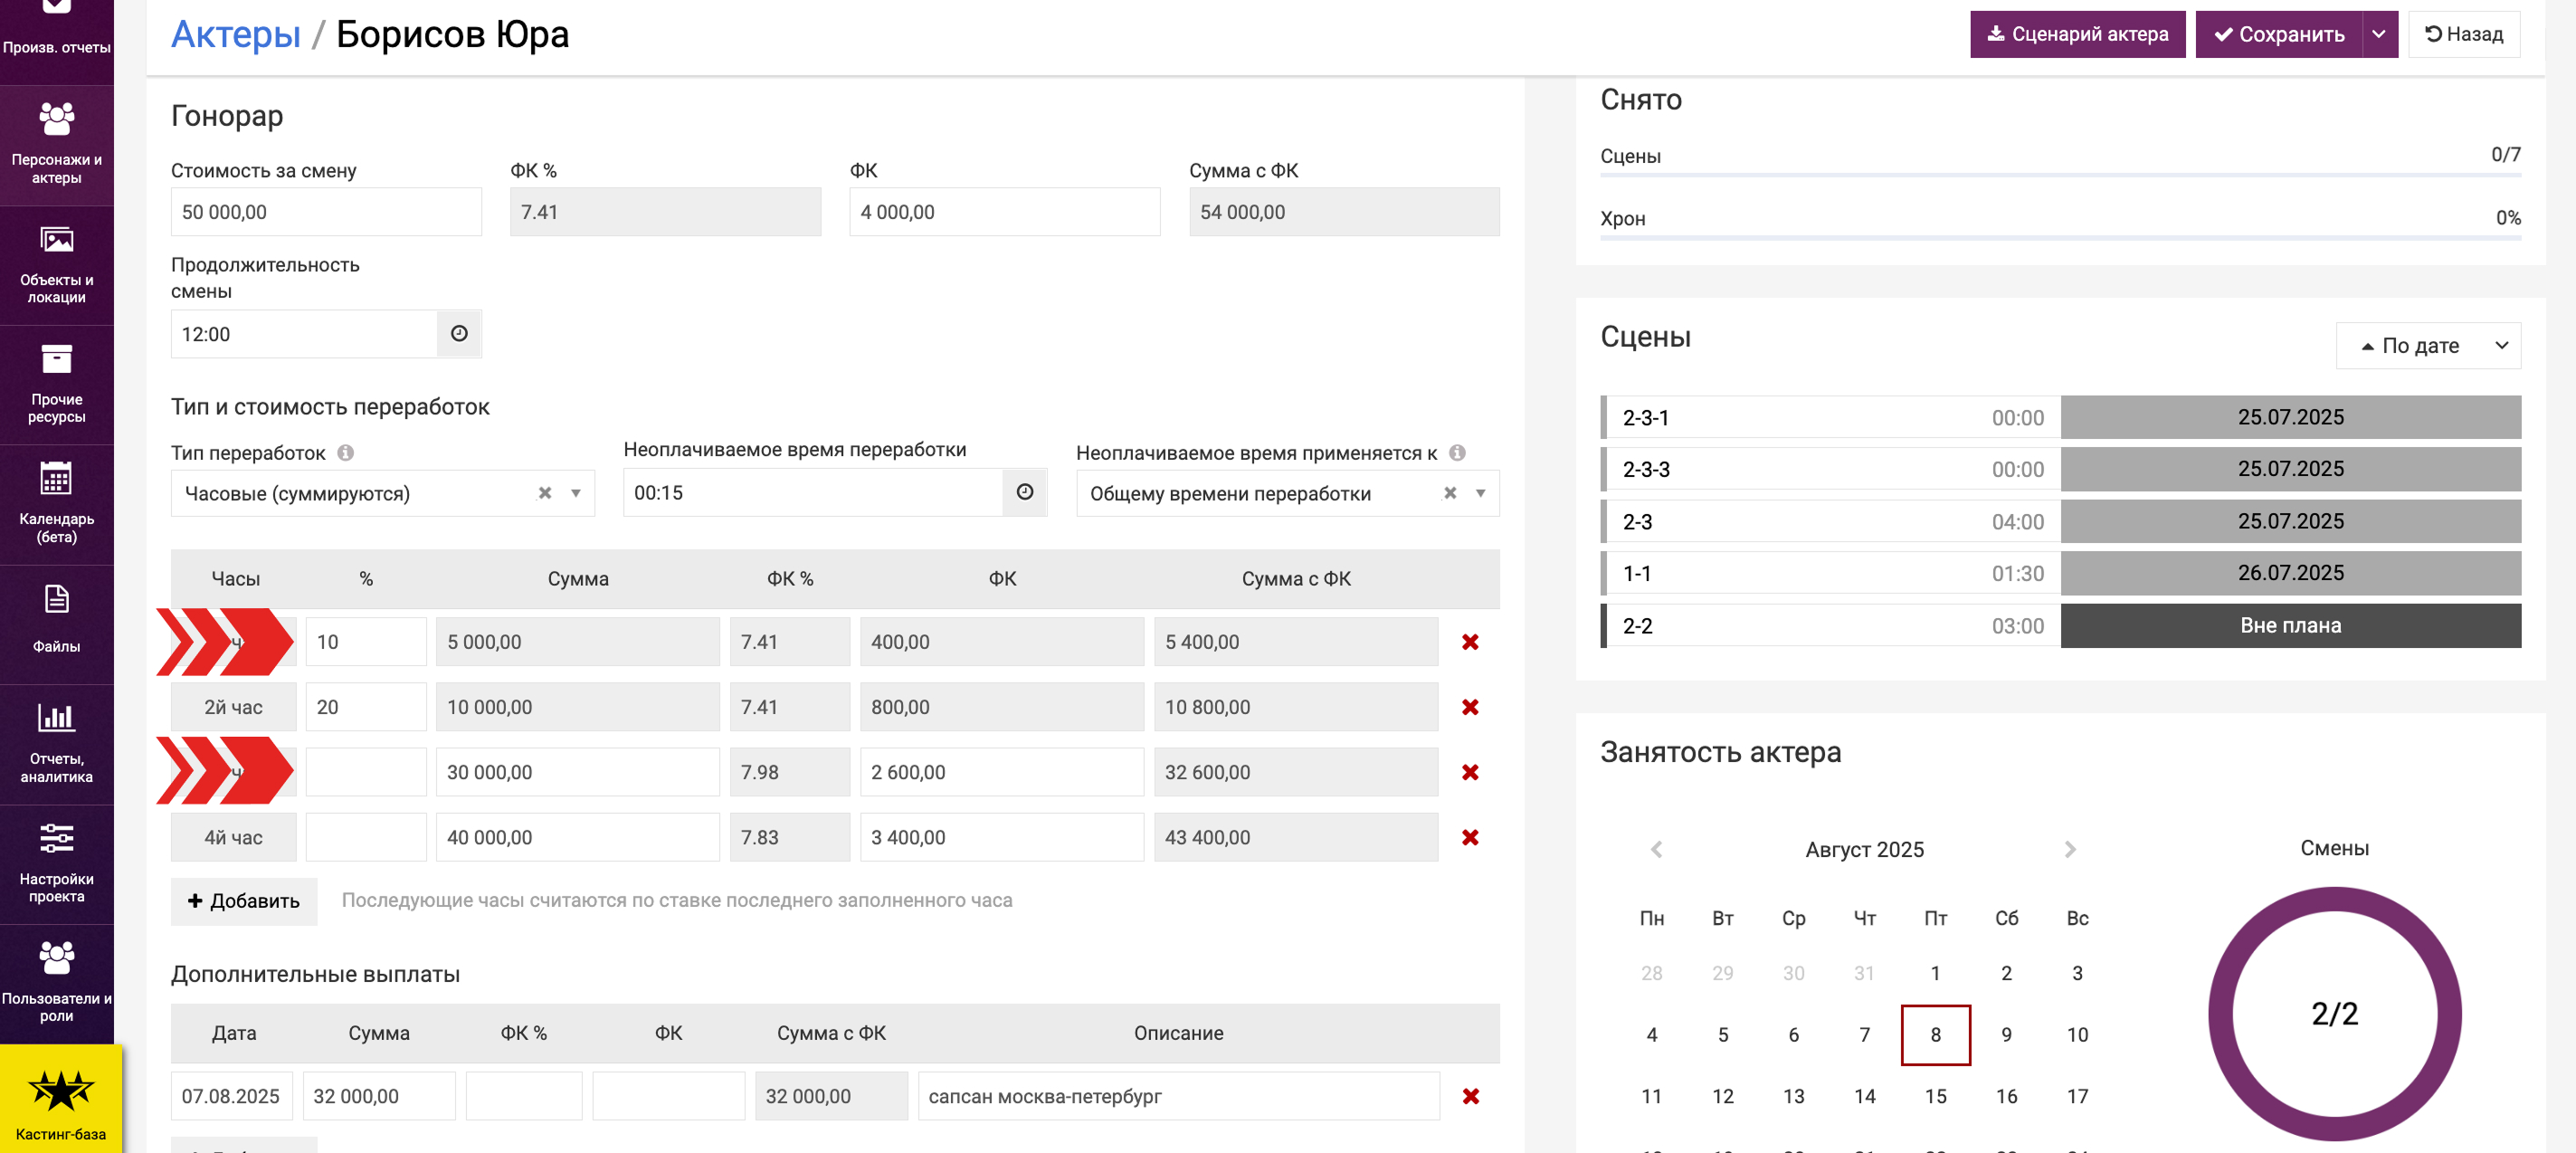Open scene 2-3-1 row
The height and width of the screenshot is (1153, 2576).
pos(2061,418)
